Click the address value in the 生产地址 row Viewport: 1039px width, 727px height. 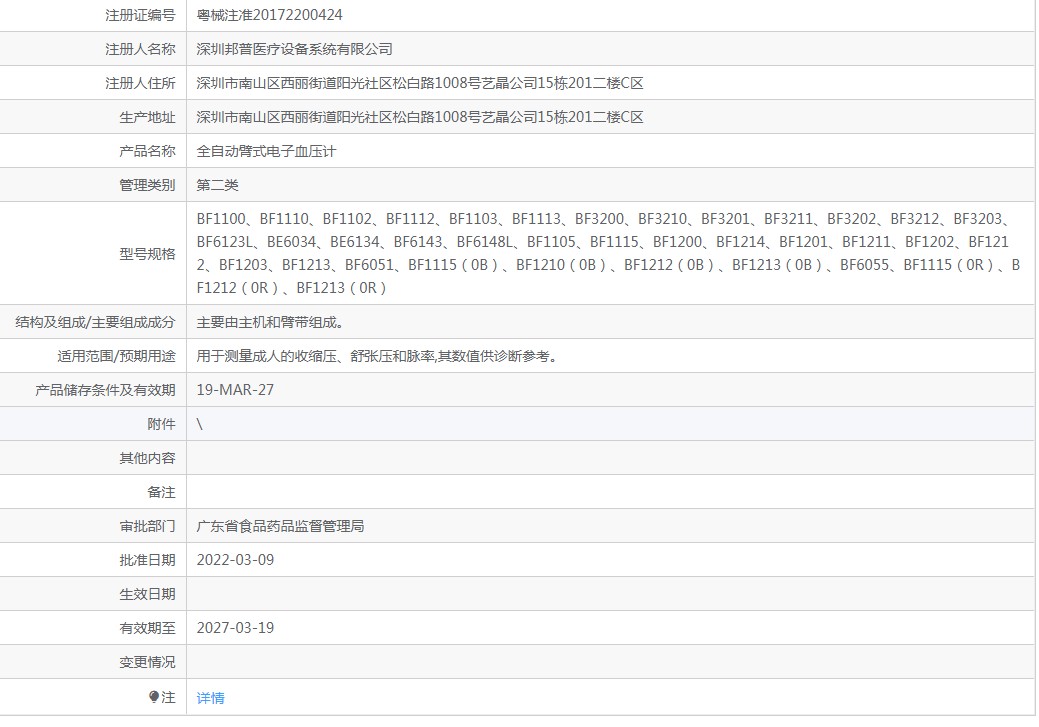420,117
